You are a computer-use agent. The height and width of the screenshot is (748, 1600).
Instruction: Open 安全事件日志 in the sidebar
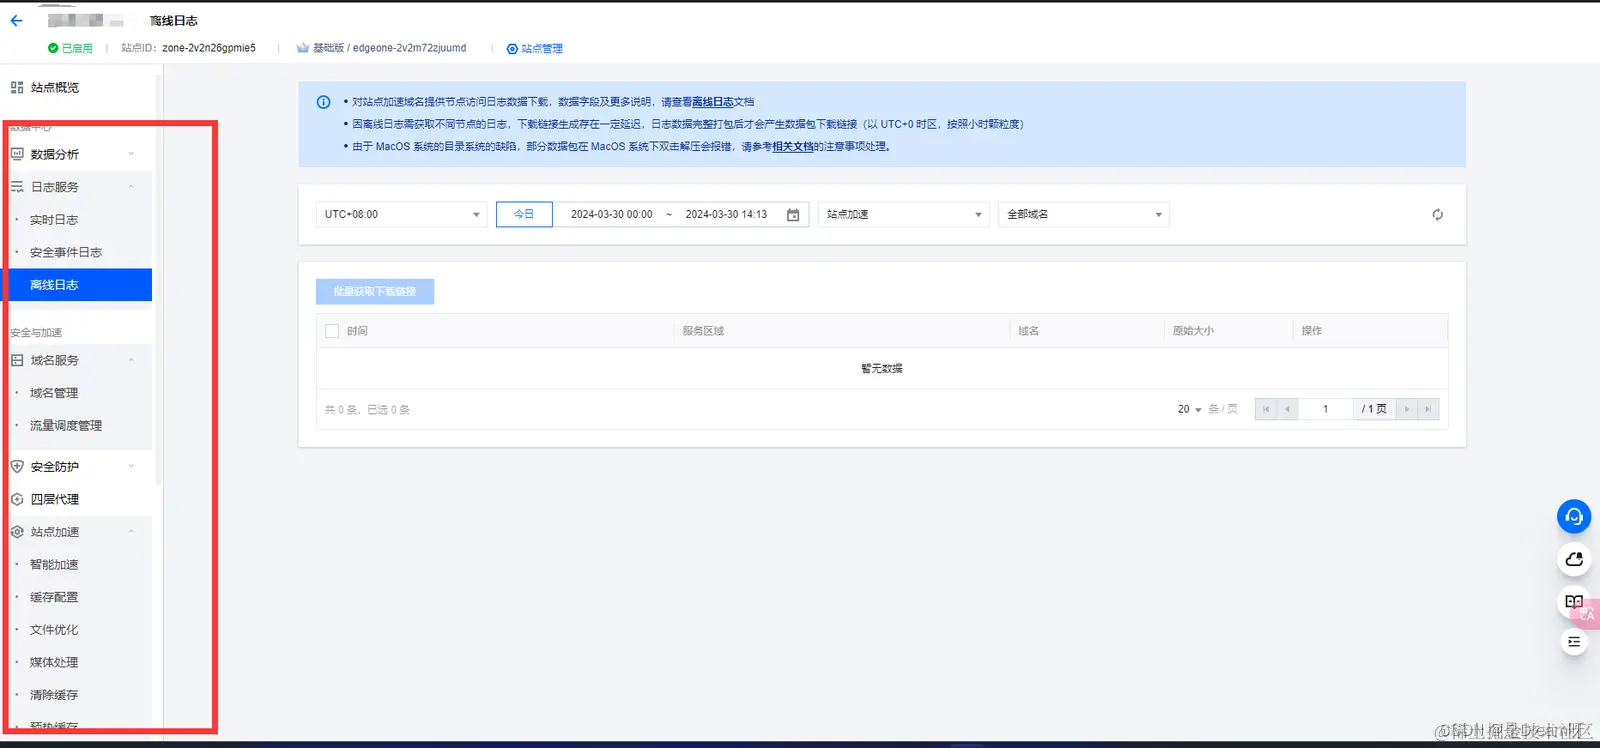(66, 253)
